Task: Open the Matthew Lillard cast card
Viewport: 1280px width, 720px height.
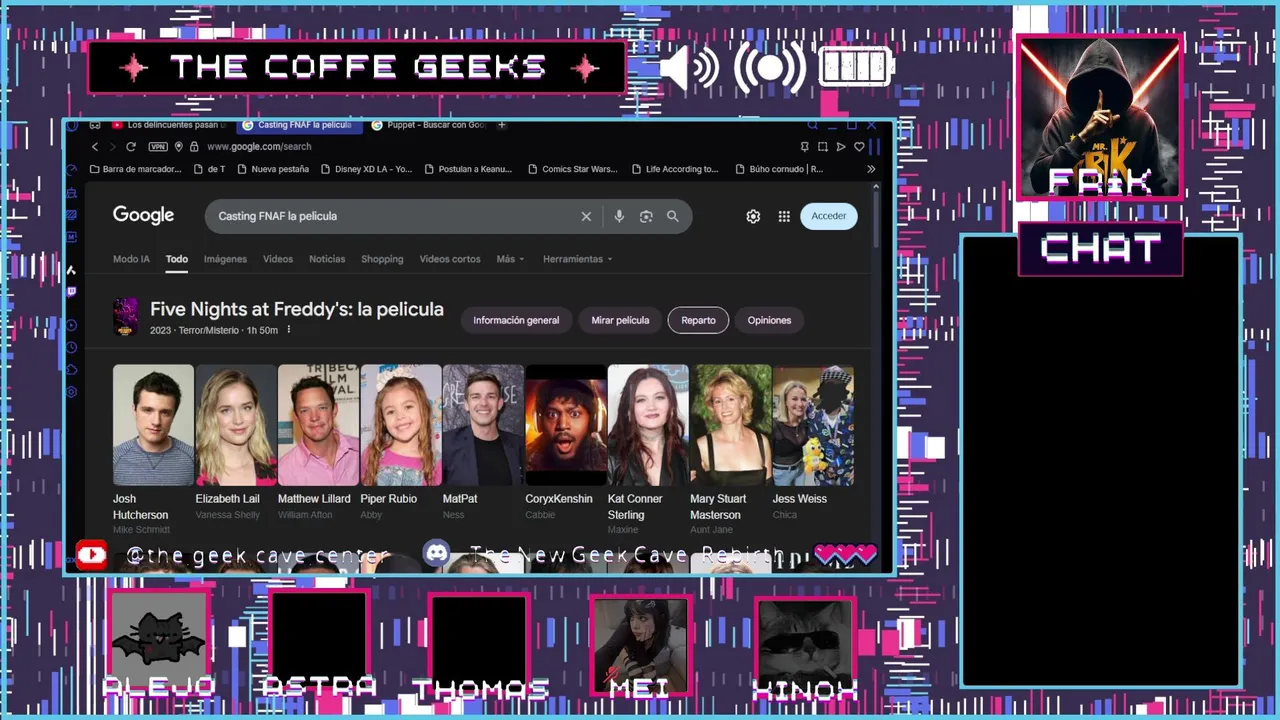Action: point(318,442)
